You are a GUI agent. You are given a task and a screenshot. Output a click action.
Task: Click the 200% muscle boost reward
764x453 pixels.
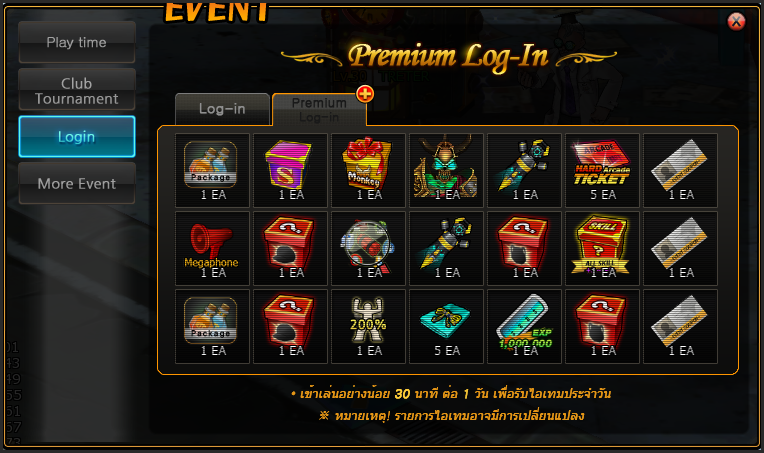point(368,326)
